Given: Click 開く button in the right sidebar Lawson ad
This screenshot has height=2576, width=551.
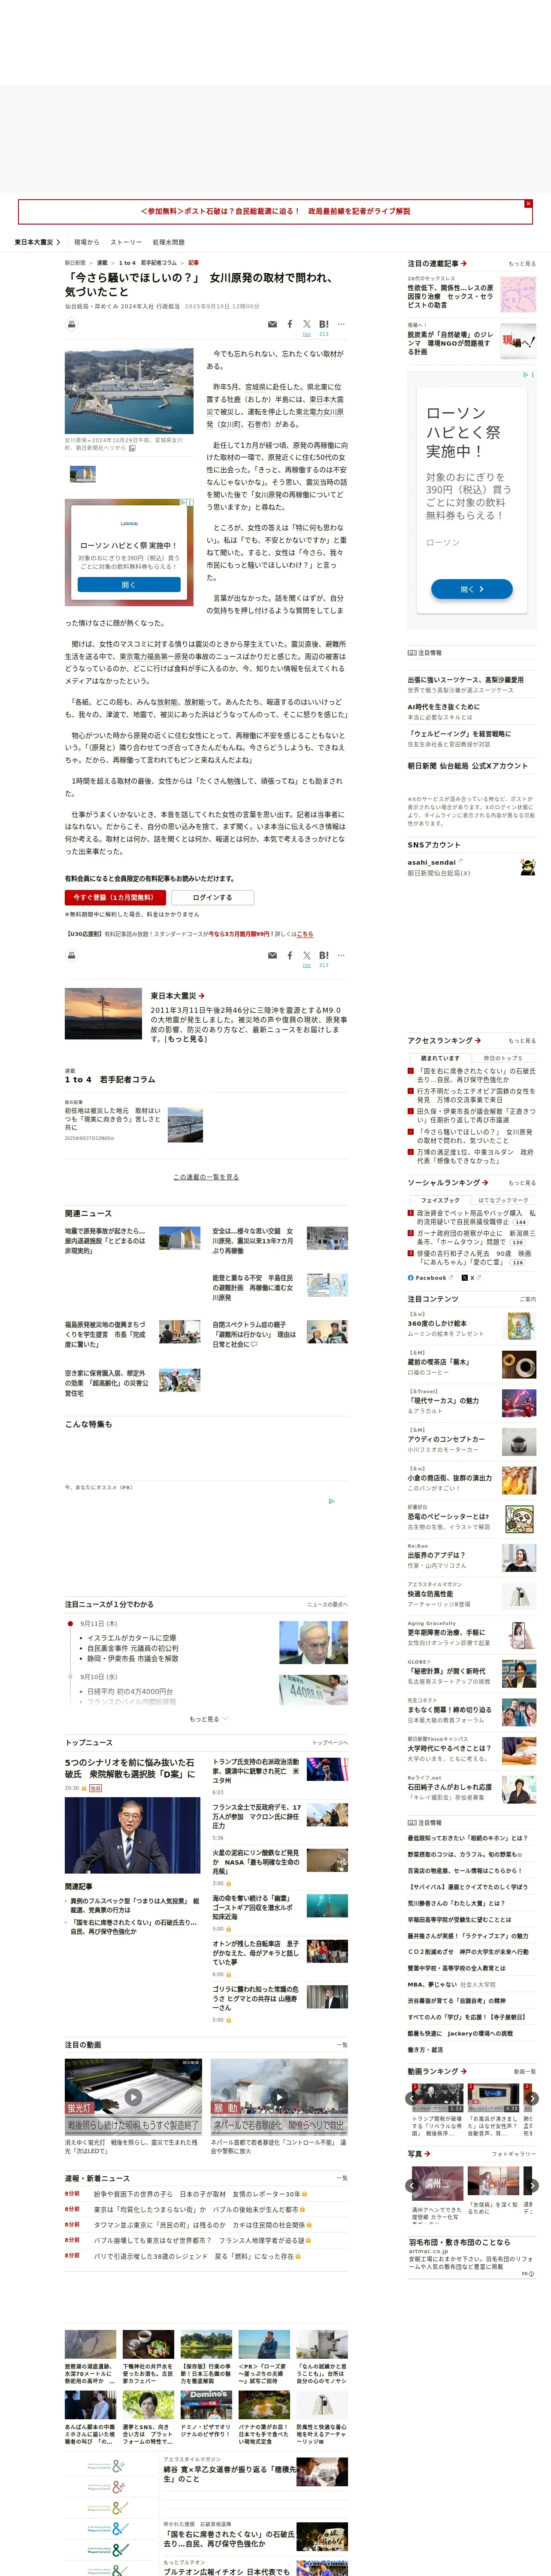Looking at the screenshot, I should [x=471, y=590].
